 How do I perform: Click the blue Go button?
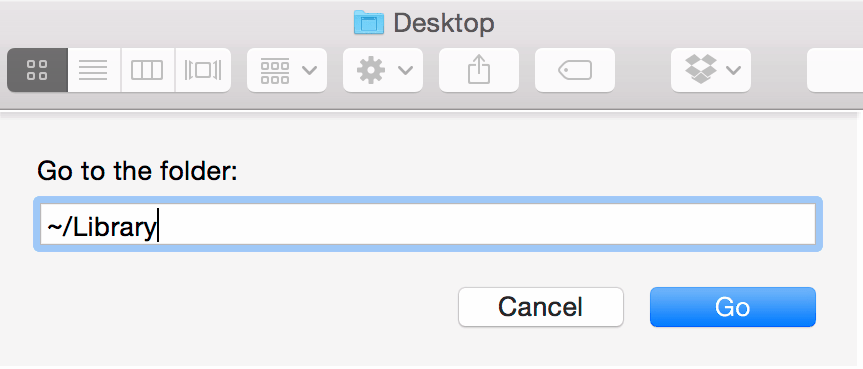pyautogui.click(x=733, y=307)
